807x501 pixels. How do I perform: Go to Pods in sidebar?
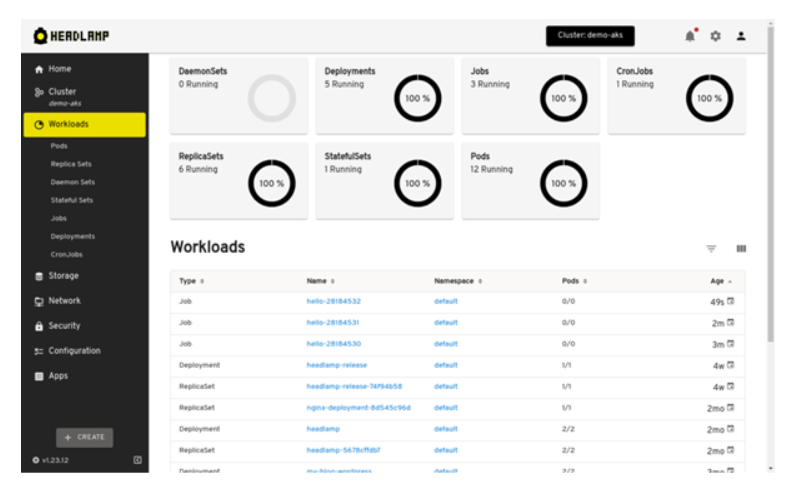(60, 146)
